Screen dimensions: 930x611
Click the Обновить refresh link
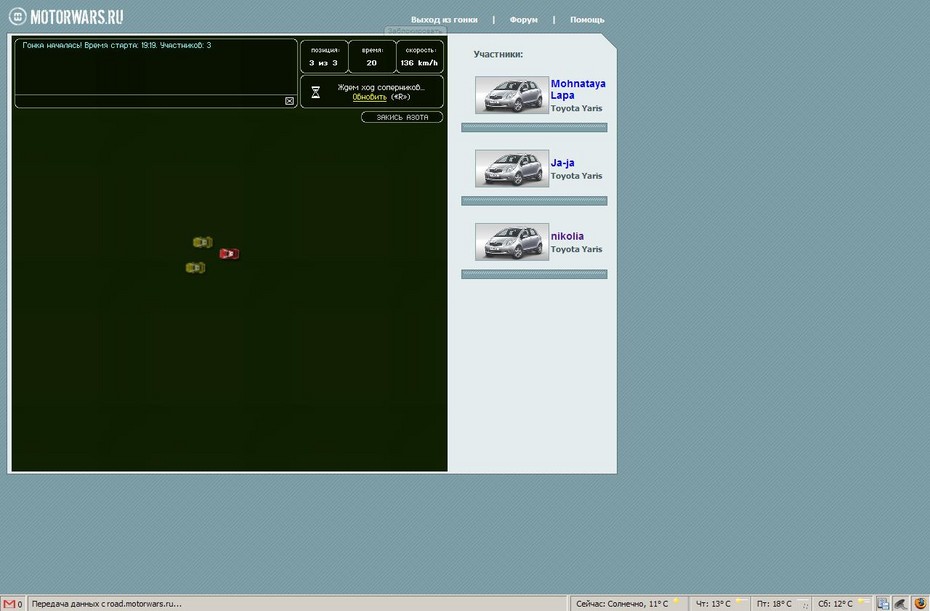click(x=370, y=97)
